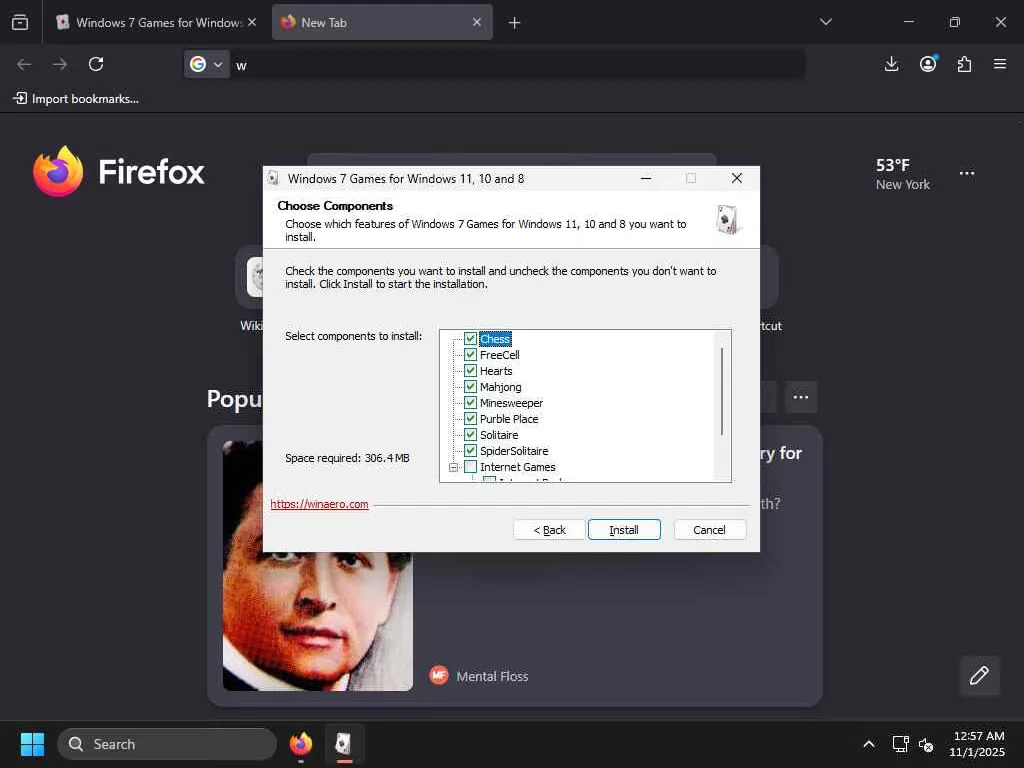Open Firefox View sidebar icon
This screenshot has width=1024, height=768.
tap(20, 23)
